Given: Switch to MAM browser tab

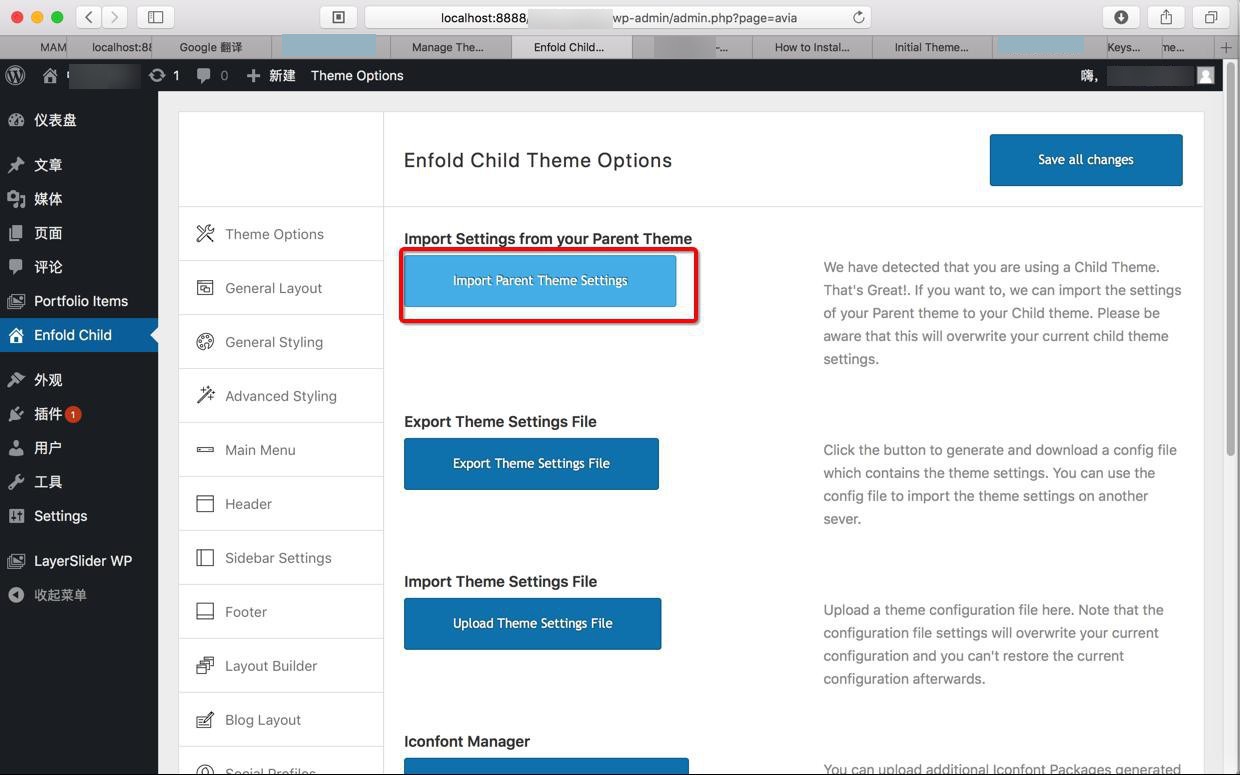Looking at the screenshot, I should 53,47.
